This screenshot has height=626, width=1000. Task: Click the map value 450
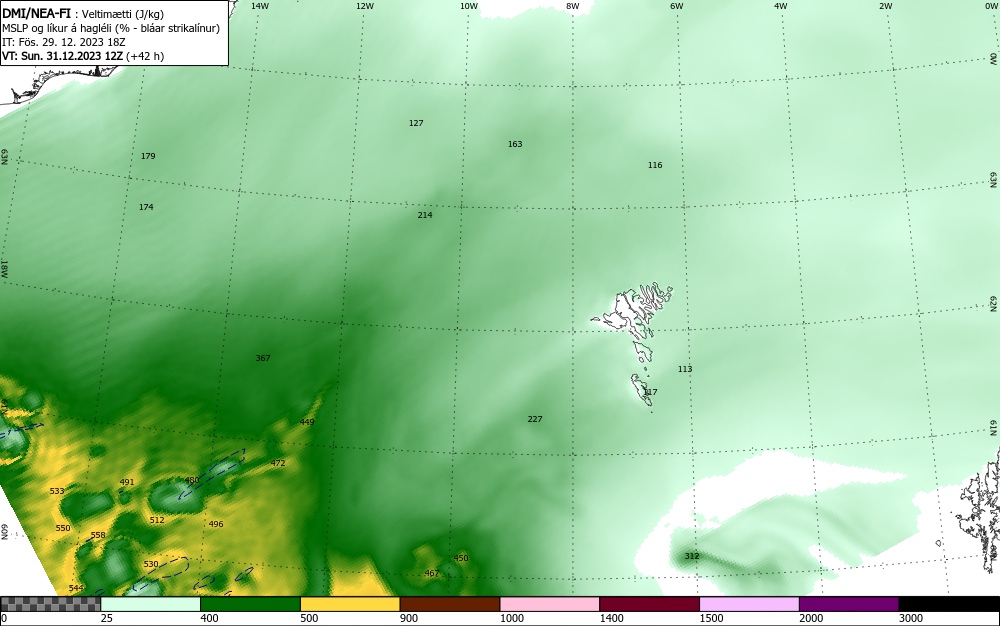point(460,558)
